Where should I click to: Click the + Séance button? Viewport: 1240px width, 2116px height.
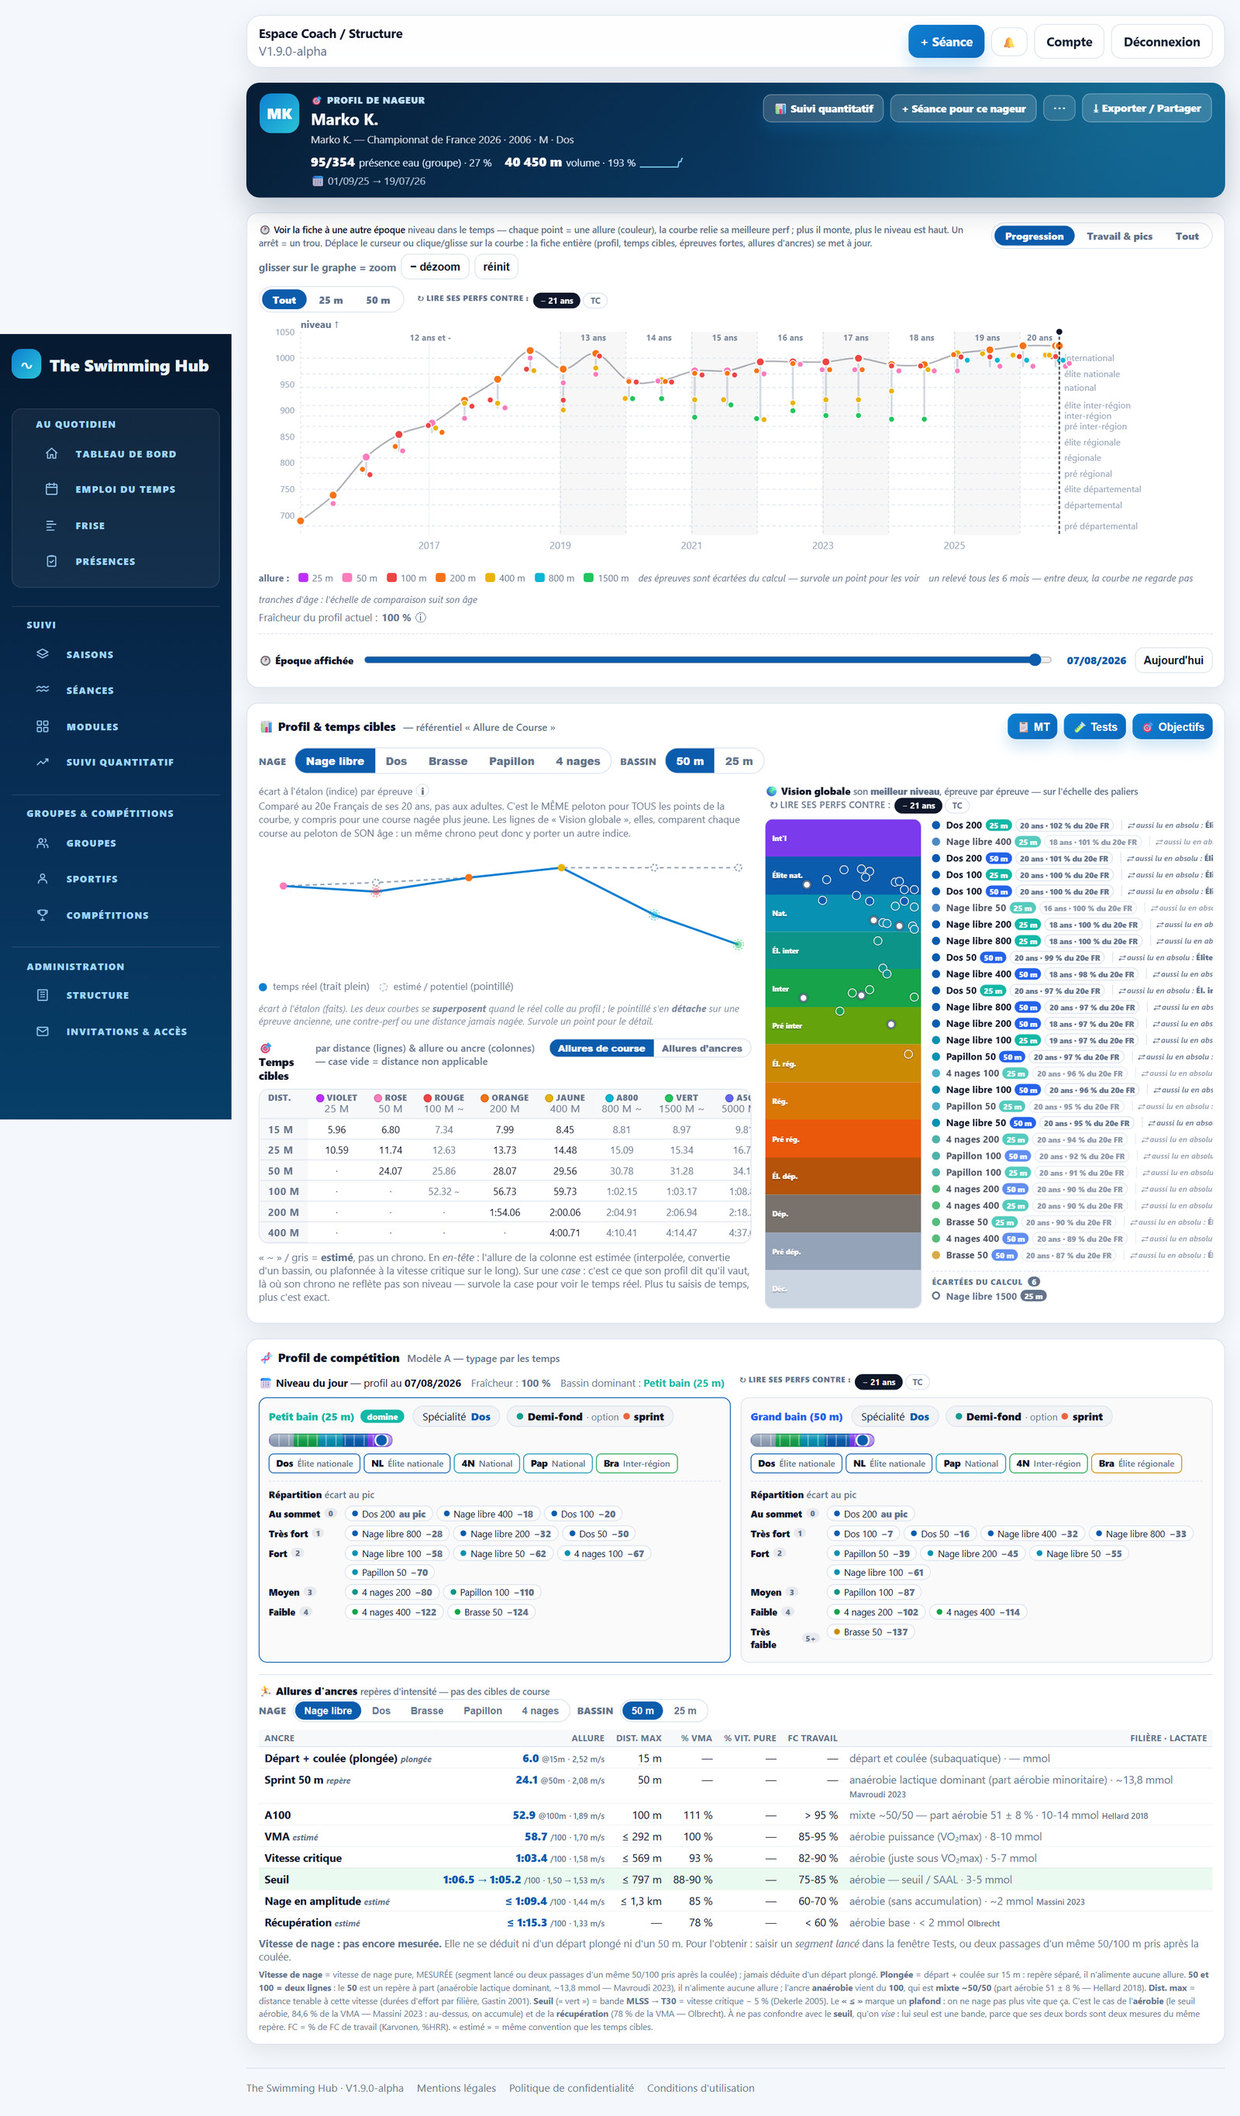click(946, 42)
